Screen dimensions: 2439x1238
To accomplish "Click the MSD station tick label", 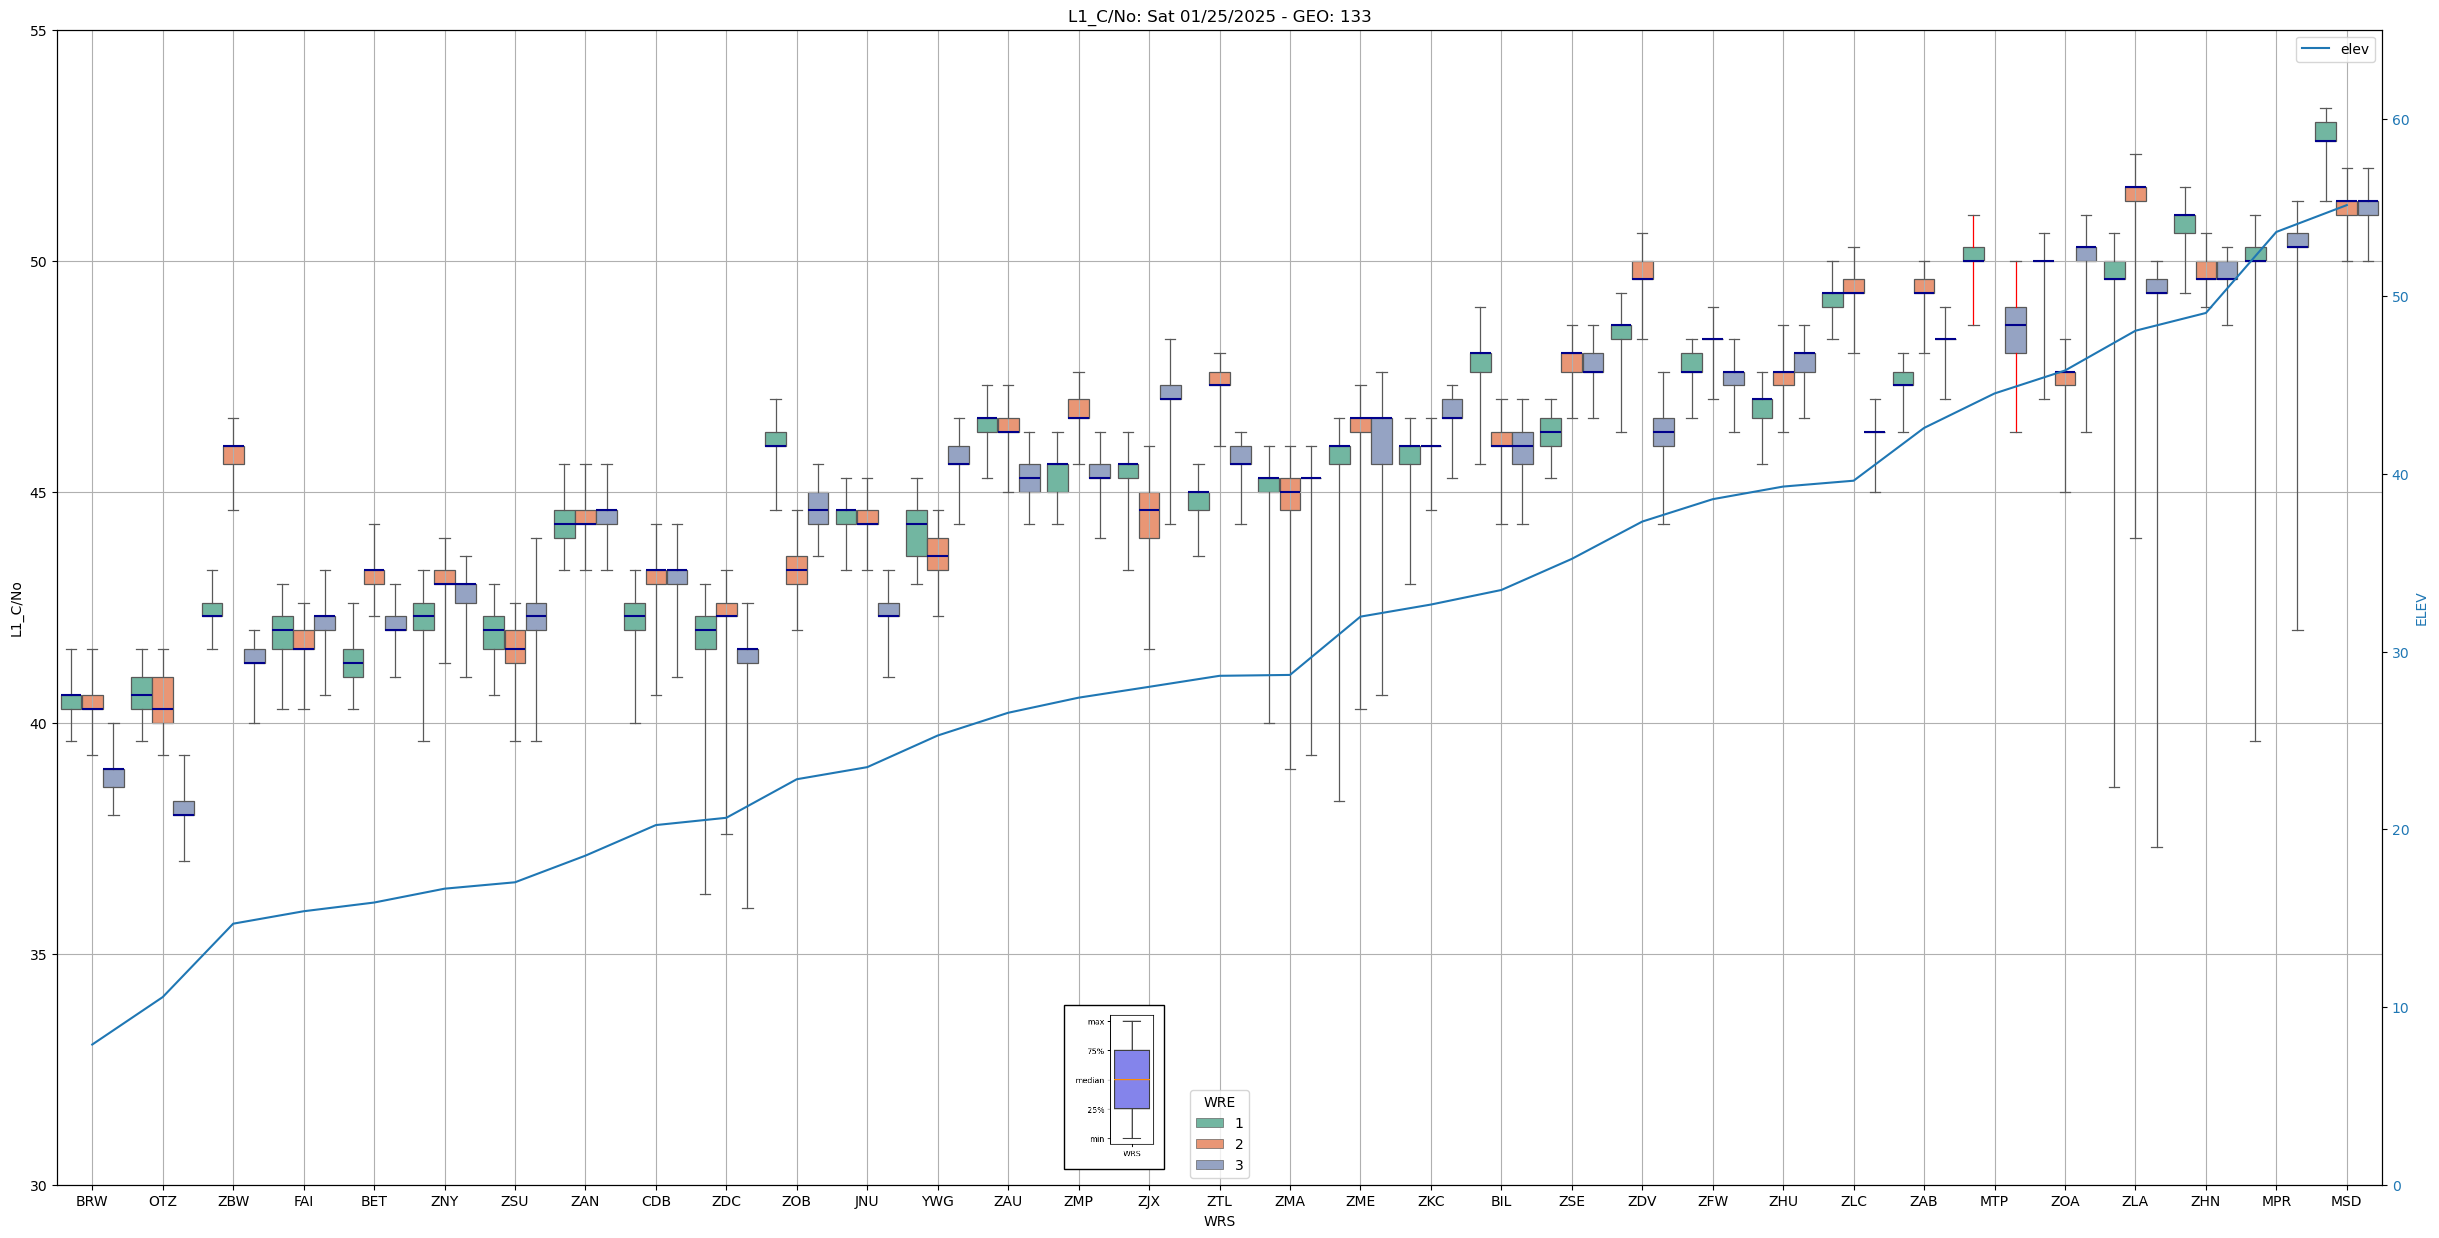I will pos(2346,1201).
